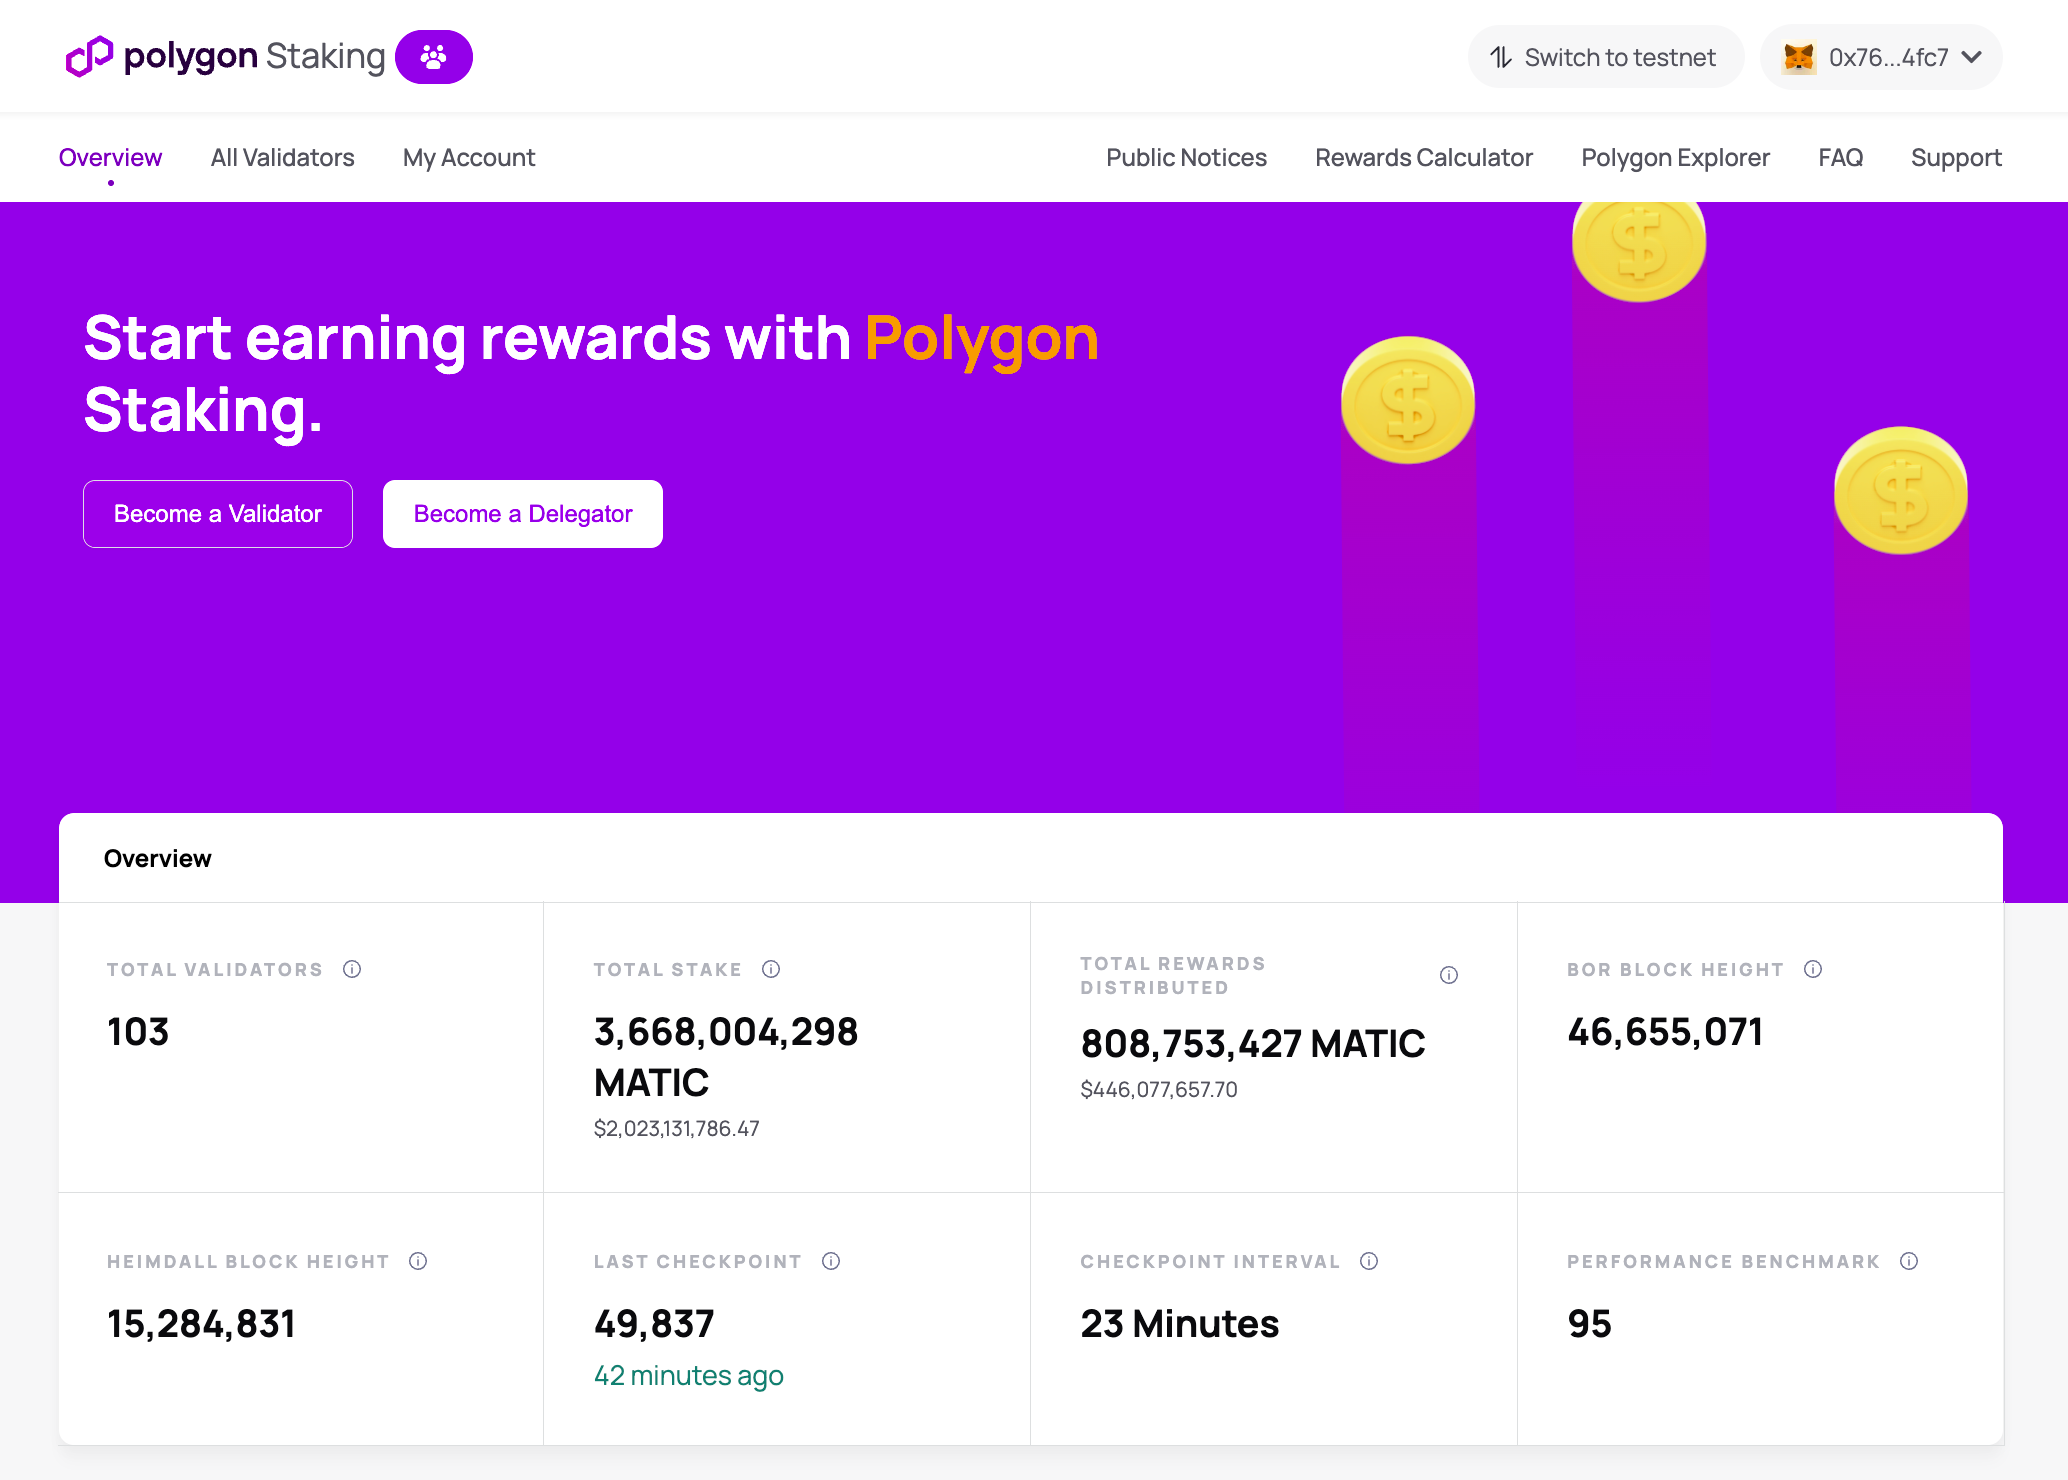
Task: Click the info icon beside Heimdall Block Height
Action: click(418, 1261)
